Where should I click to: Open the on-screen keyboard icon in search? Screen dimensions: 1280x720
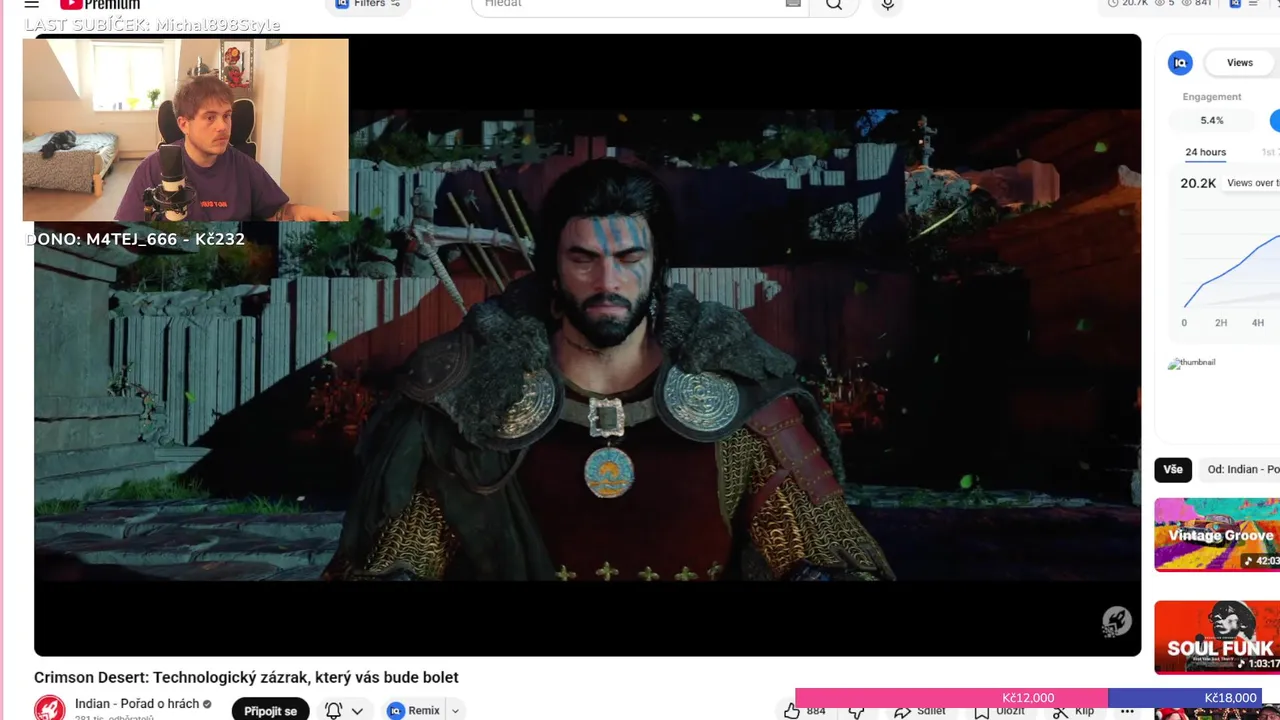[793, 4]
